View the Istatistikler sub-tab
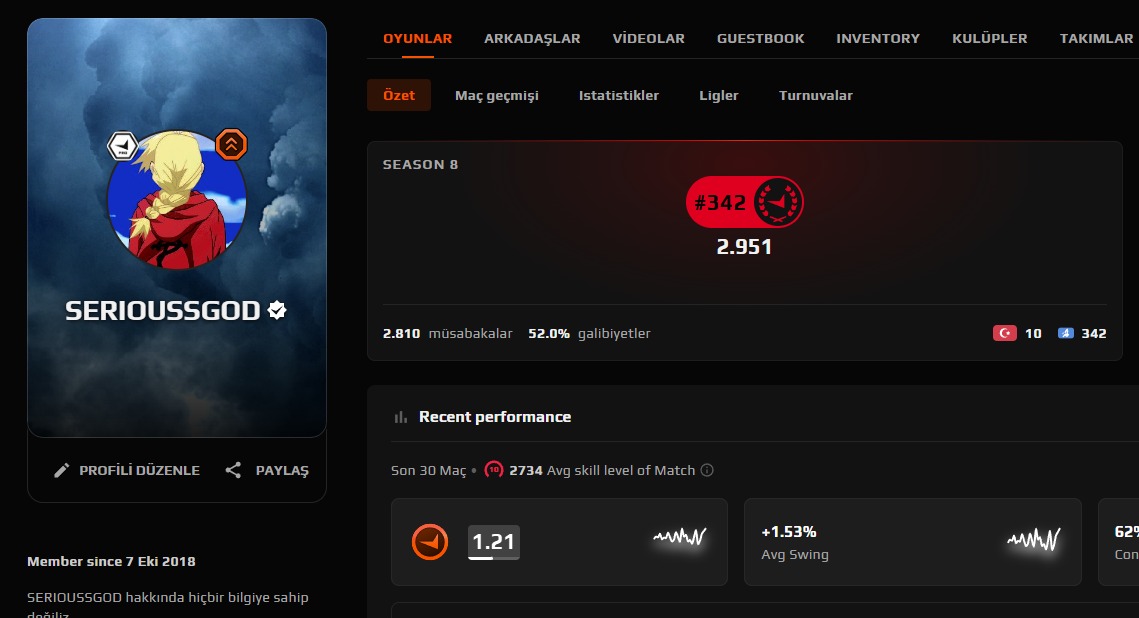Screen dimensions: 1139x618 click(619, 95)
